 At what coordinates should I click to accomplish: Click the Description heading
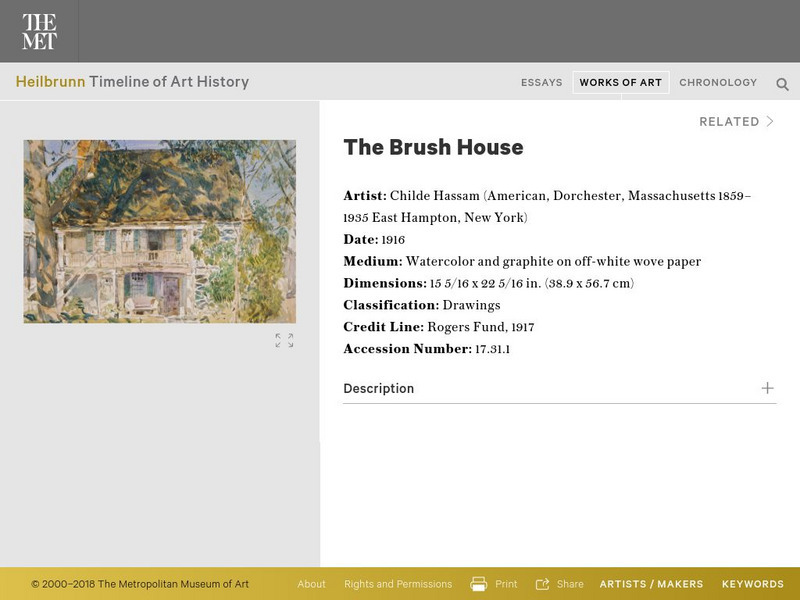click(x=379, y=389)
